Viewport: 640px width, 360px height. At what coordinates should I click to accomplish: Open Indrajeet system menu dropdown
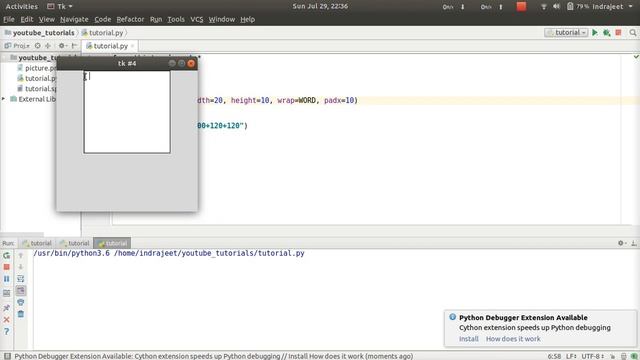(x=612, y=7)
